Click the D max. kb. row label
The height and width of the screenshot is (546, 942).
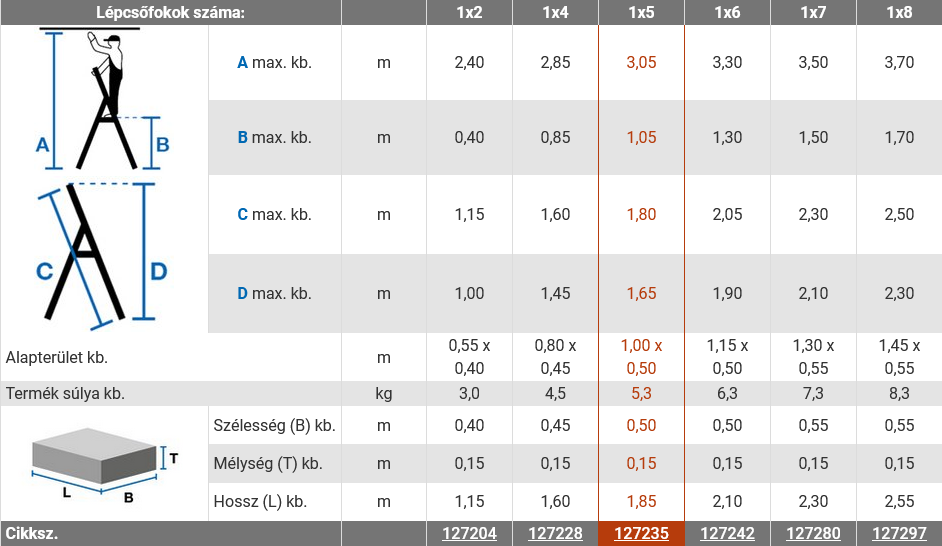click(x=275, y=294)
